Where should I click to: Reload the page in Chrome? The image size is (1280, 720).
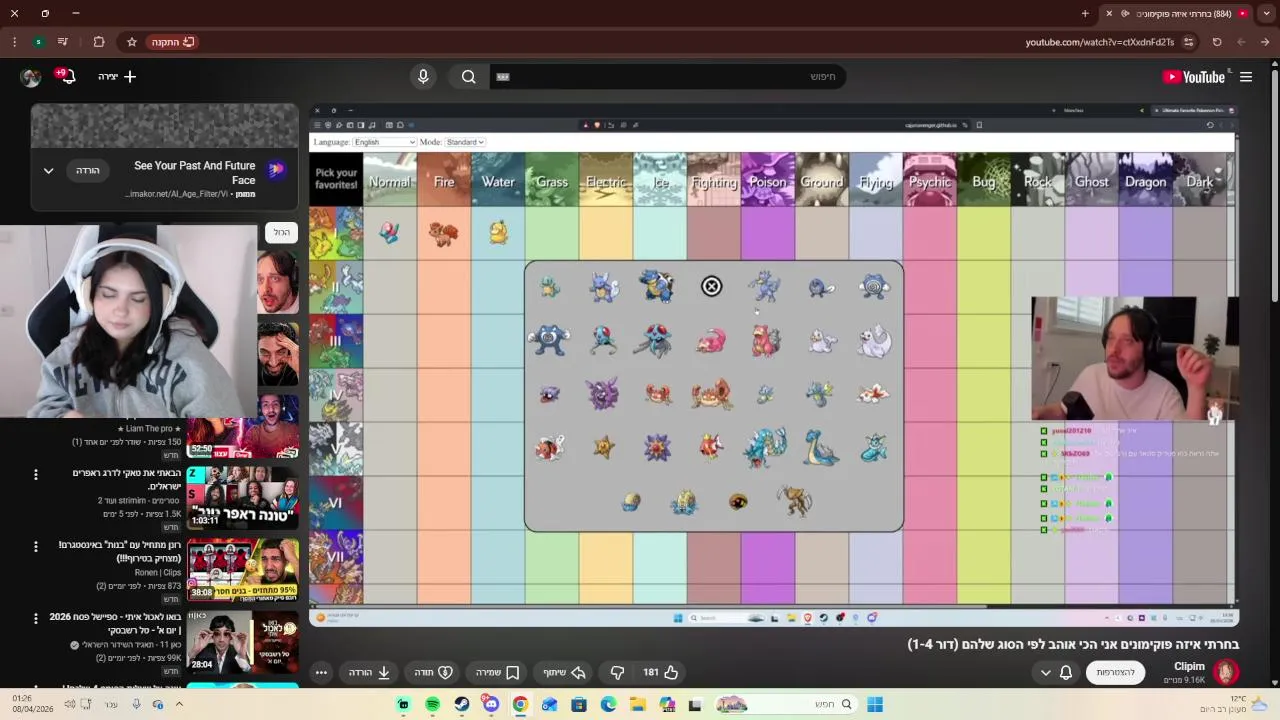[1217, 42]
